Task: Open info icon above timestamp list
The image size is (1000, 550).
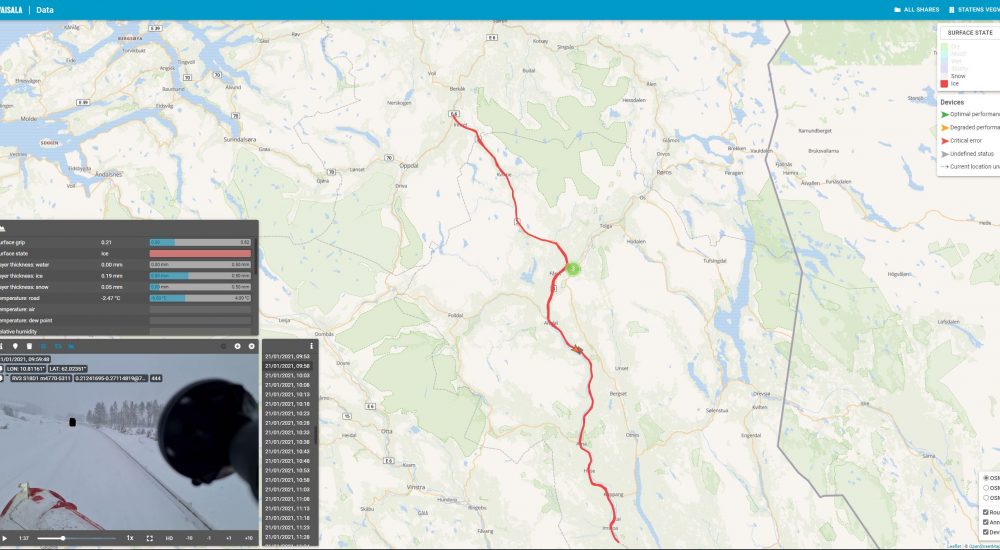Action: point(311,346)
